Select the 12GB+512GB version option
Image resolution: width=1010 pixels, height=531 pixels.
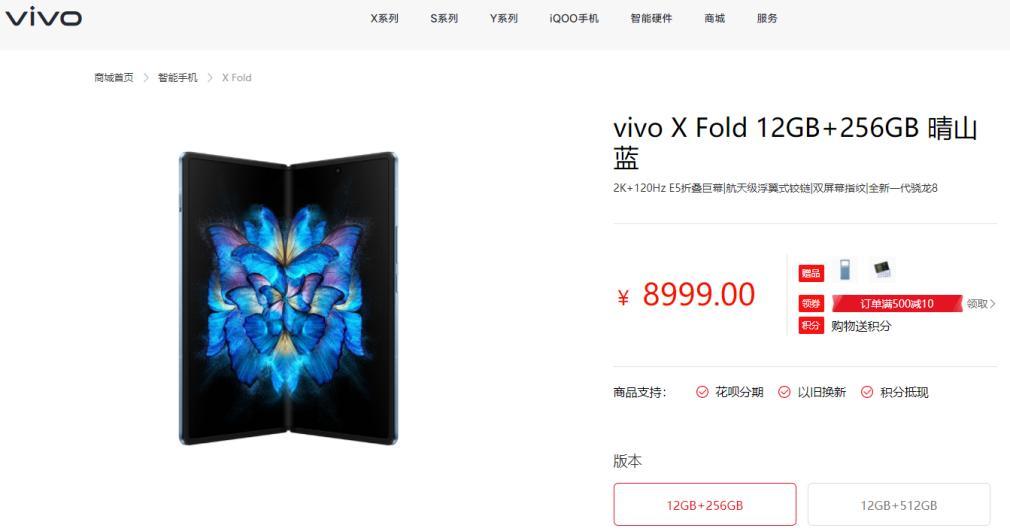[x=899, y=505]
